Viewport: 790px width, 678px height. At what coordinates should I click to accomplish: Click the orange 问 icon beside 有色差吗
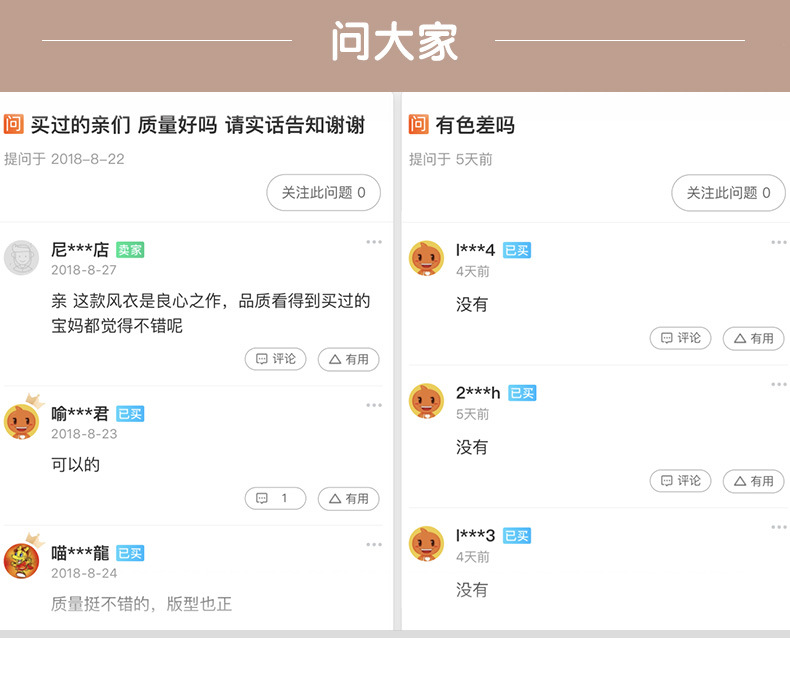point(419,124)
